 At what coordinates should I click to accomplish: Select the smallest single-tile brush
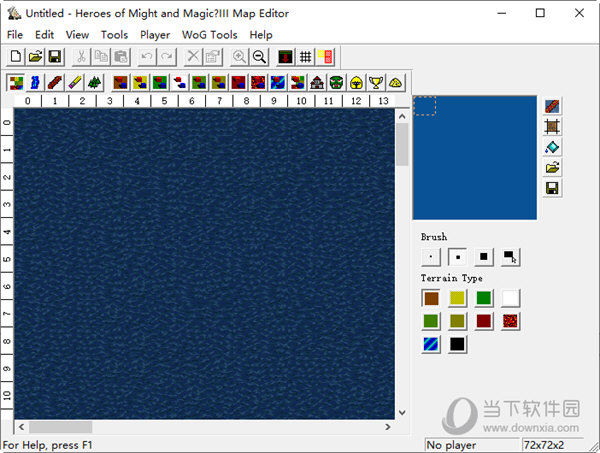click(x=431, y=257)
